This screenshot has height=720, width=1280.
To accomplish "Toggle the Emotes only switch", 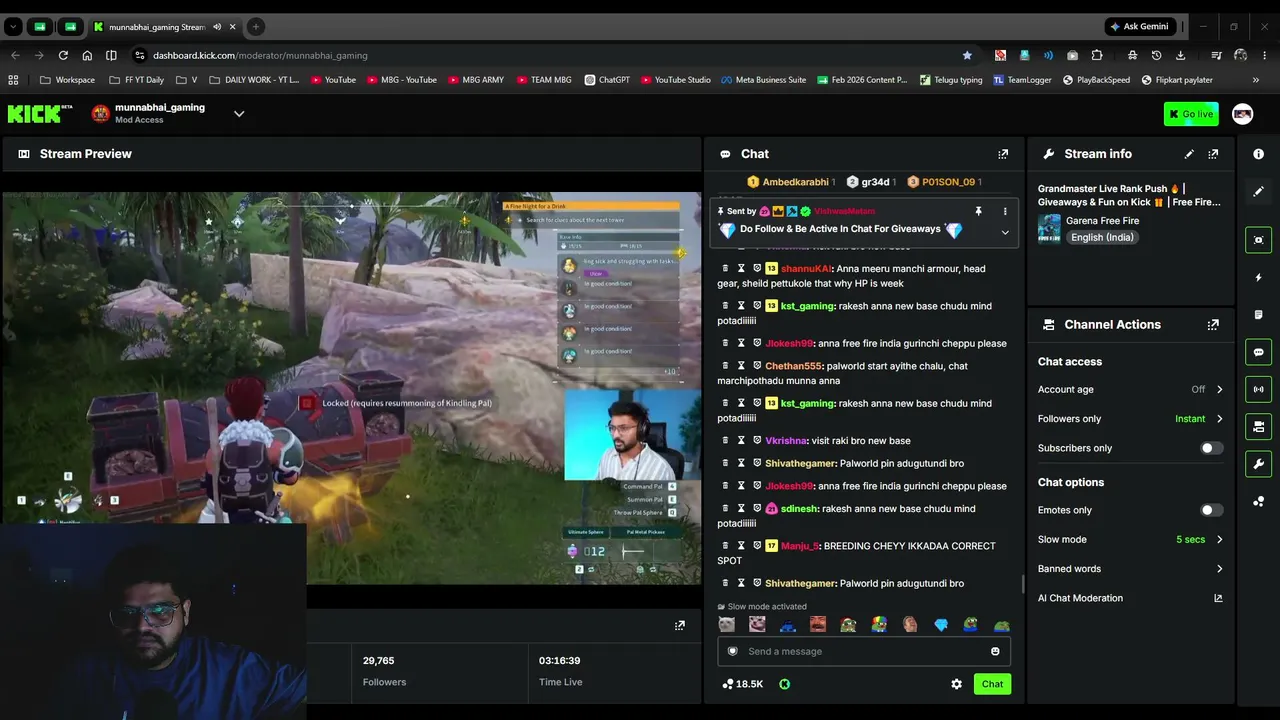I will (1211, 510).
